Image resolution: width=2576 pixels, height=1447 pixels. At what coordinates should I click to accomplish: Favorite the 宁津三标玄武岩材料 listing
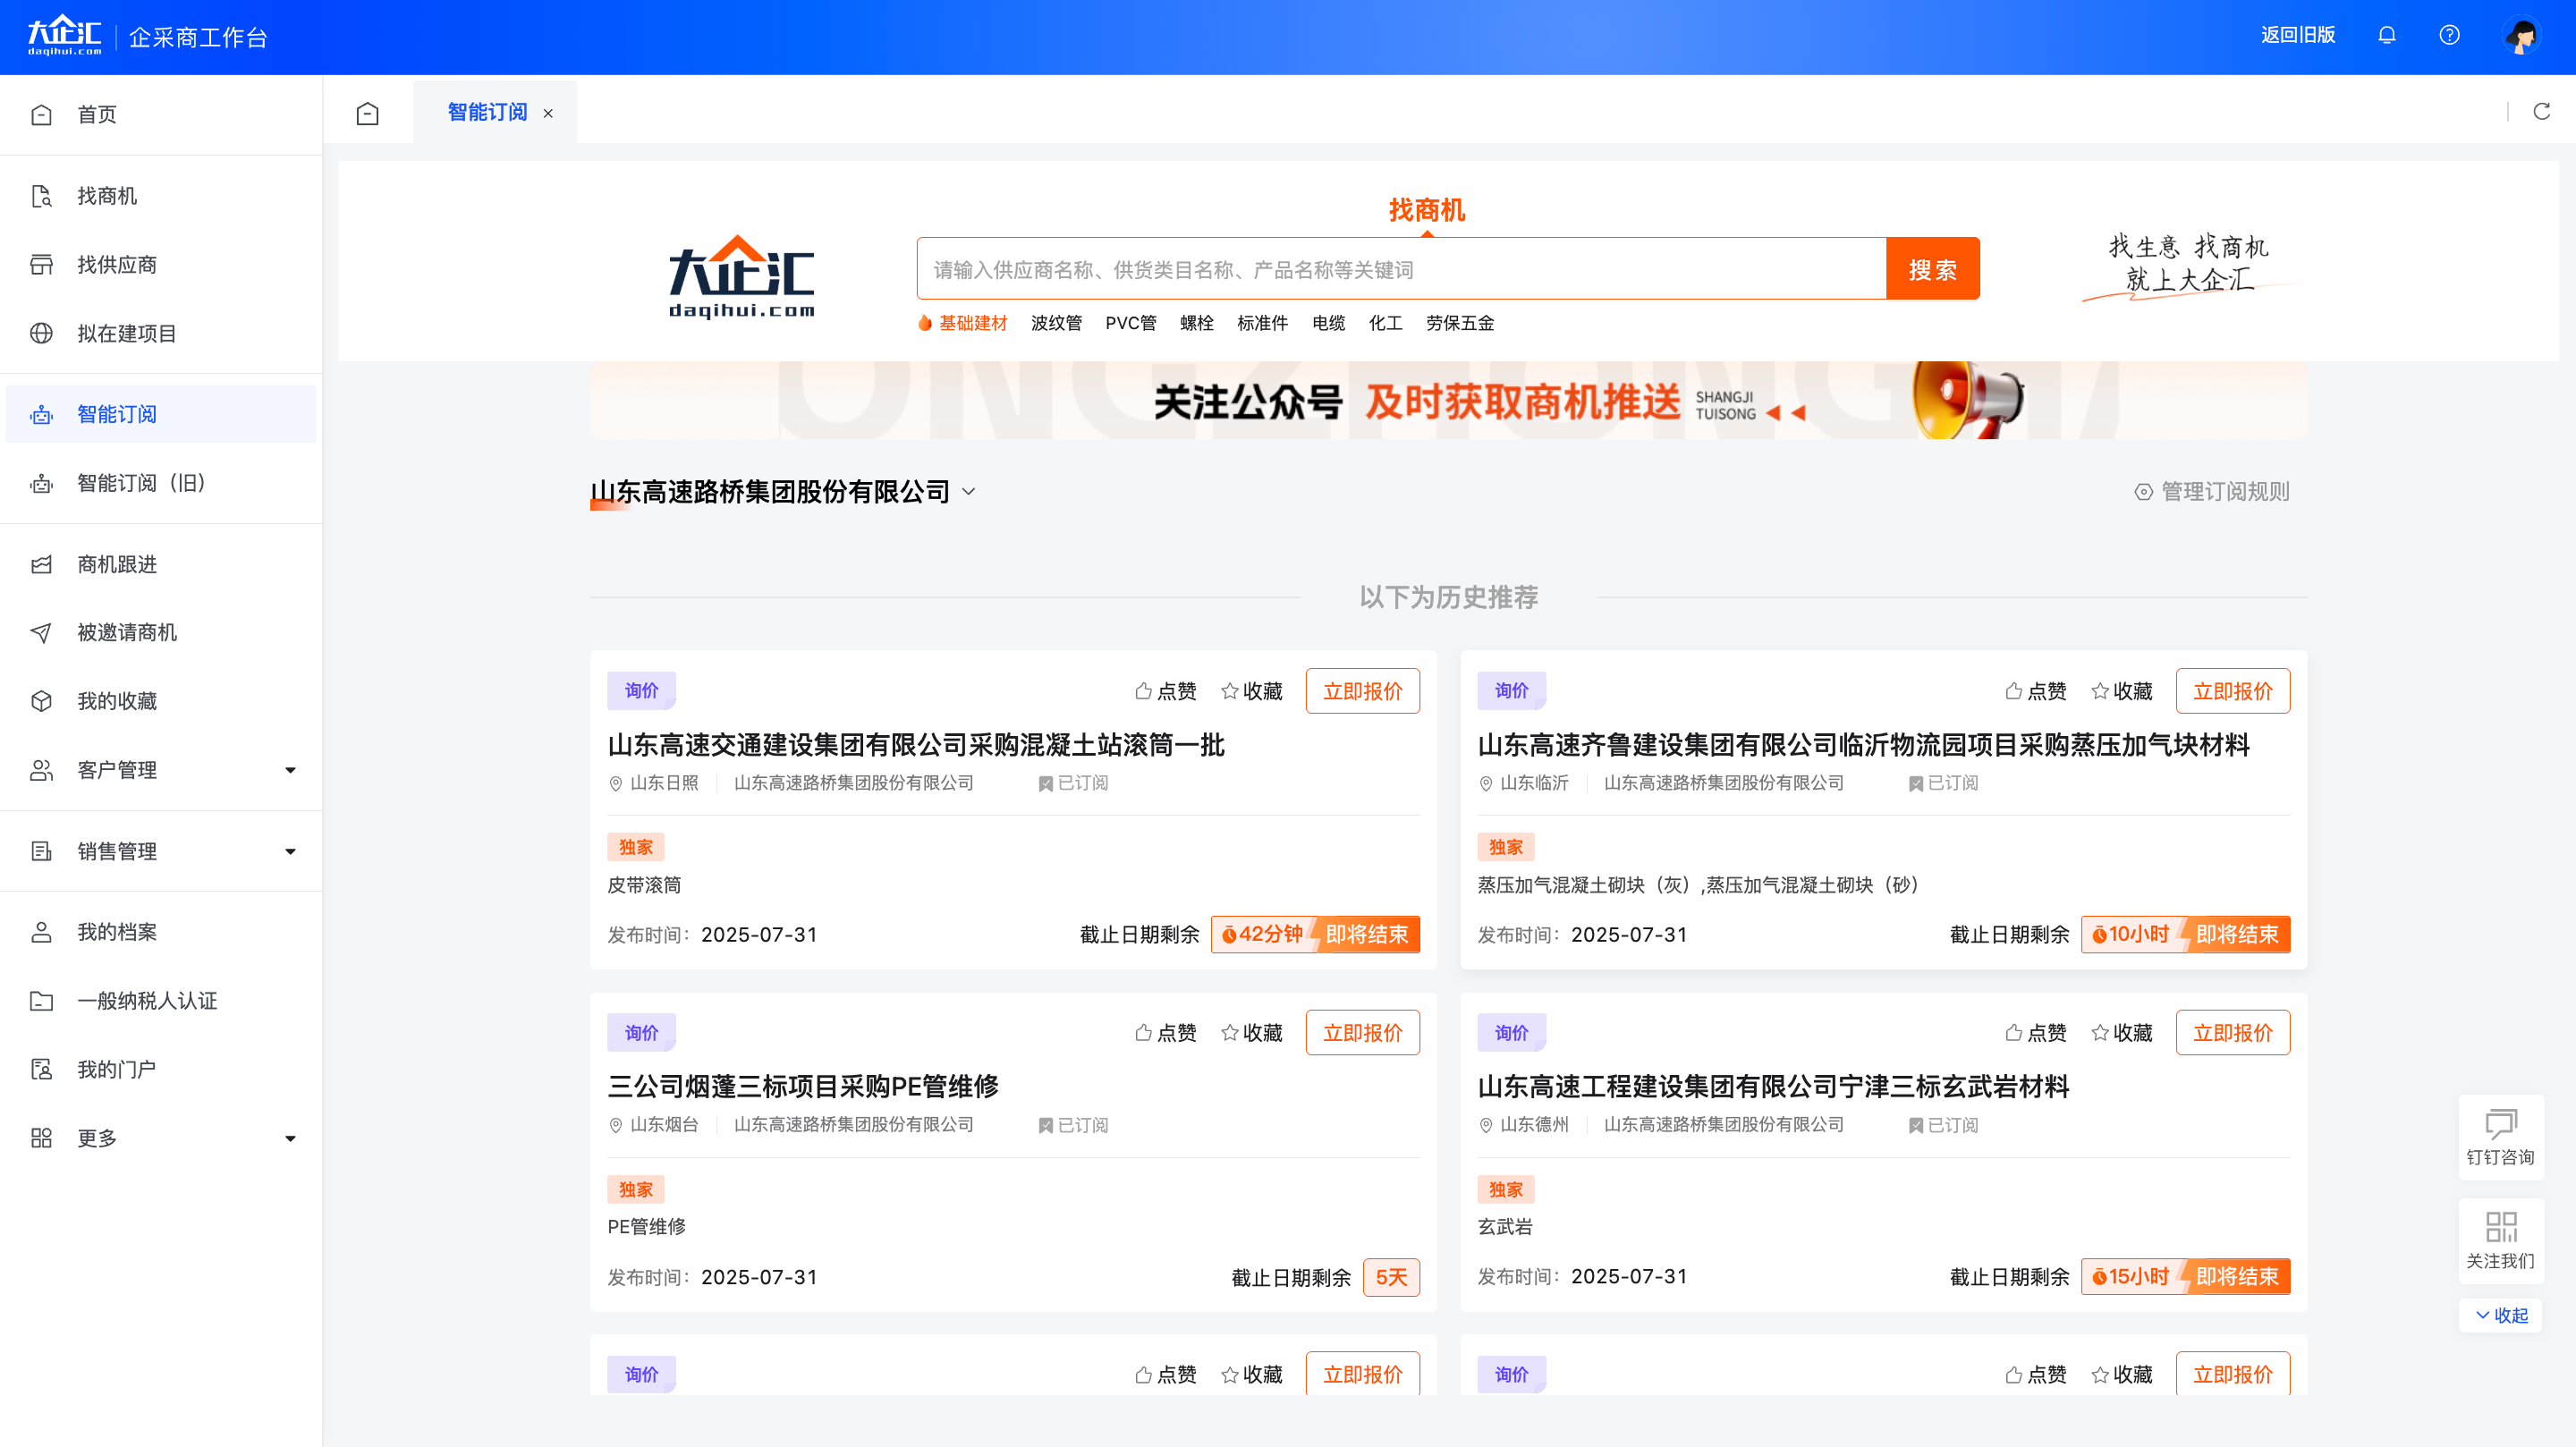[x=2122, y=1034]
